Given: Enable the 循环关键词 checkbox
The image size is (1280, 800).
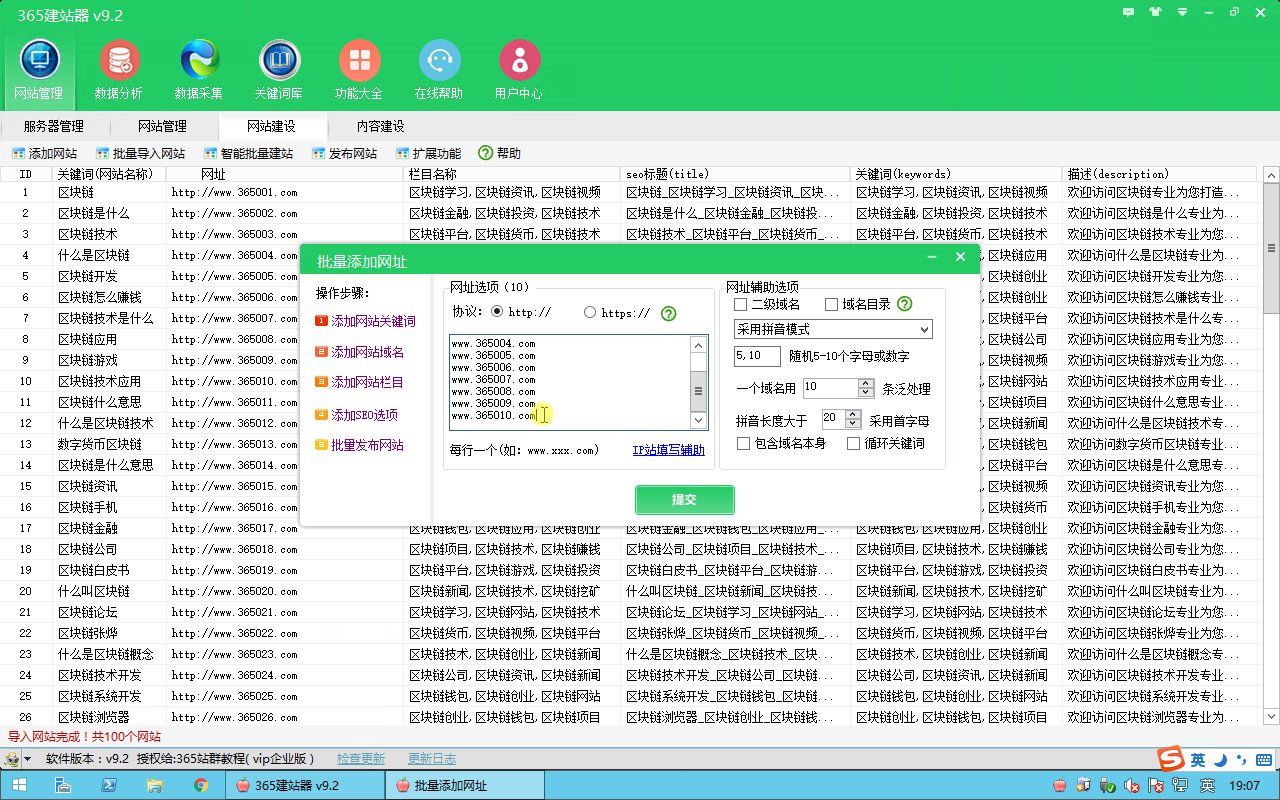Looking at the screenshot, I should pos(853,443).
